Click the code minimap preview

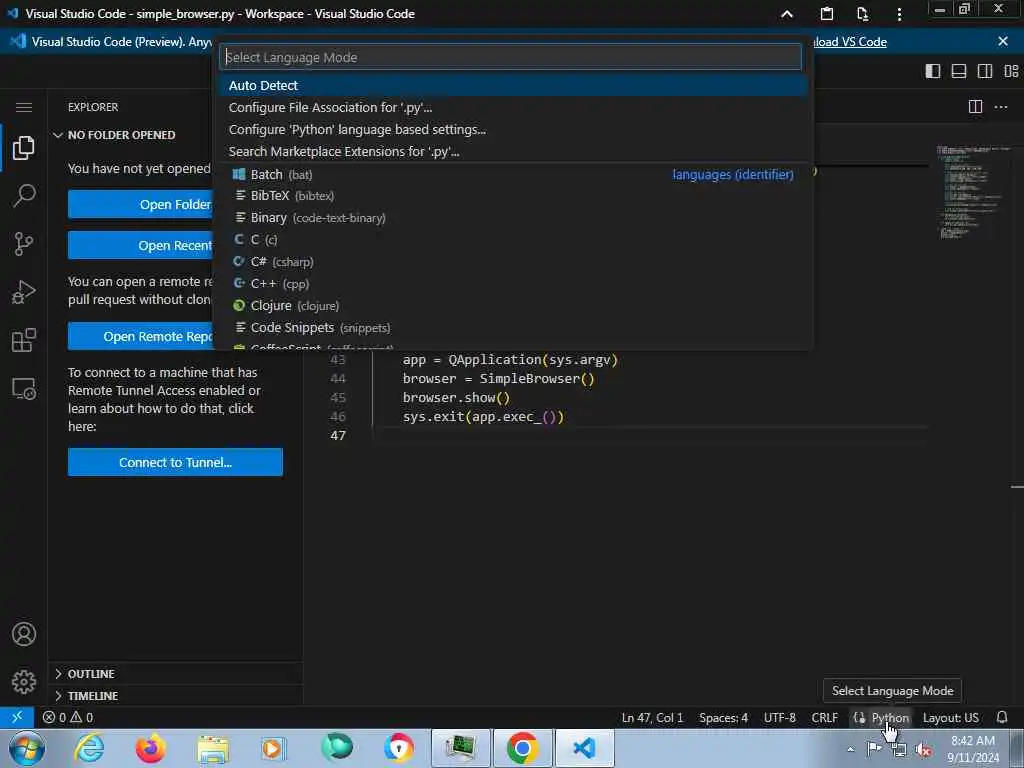pos(972,192)
